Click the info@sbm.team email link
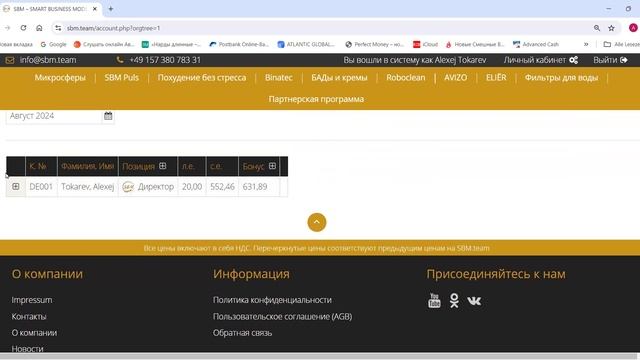 click(48, 60)
